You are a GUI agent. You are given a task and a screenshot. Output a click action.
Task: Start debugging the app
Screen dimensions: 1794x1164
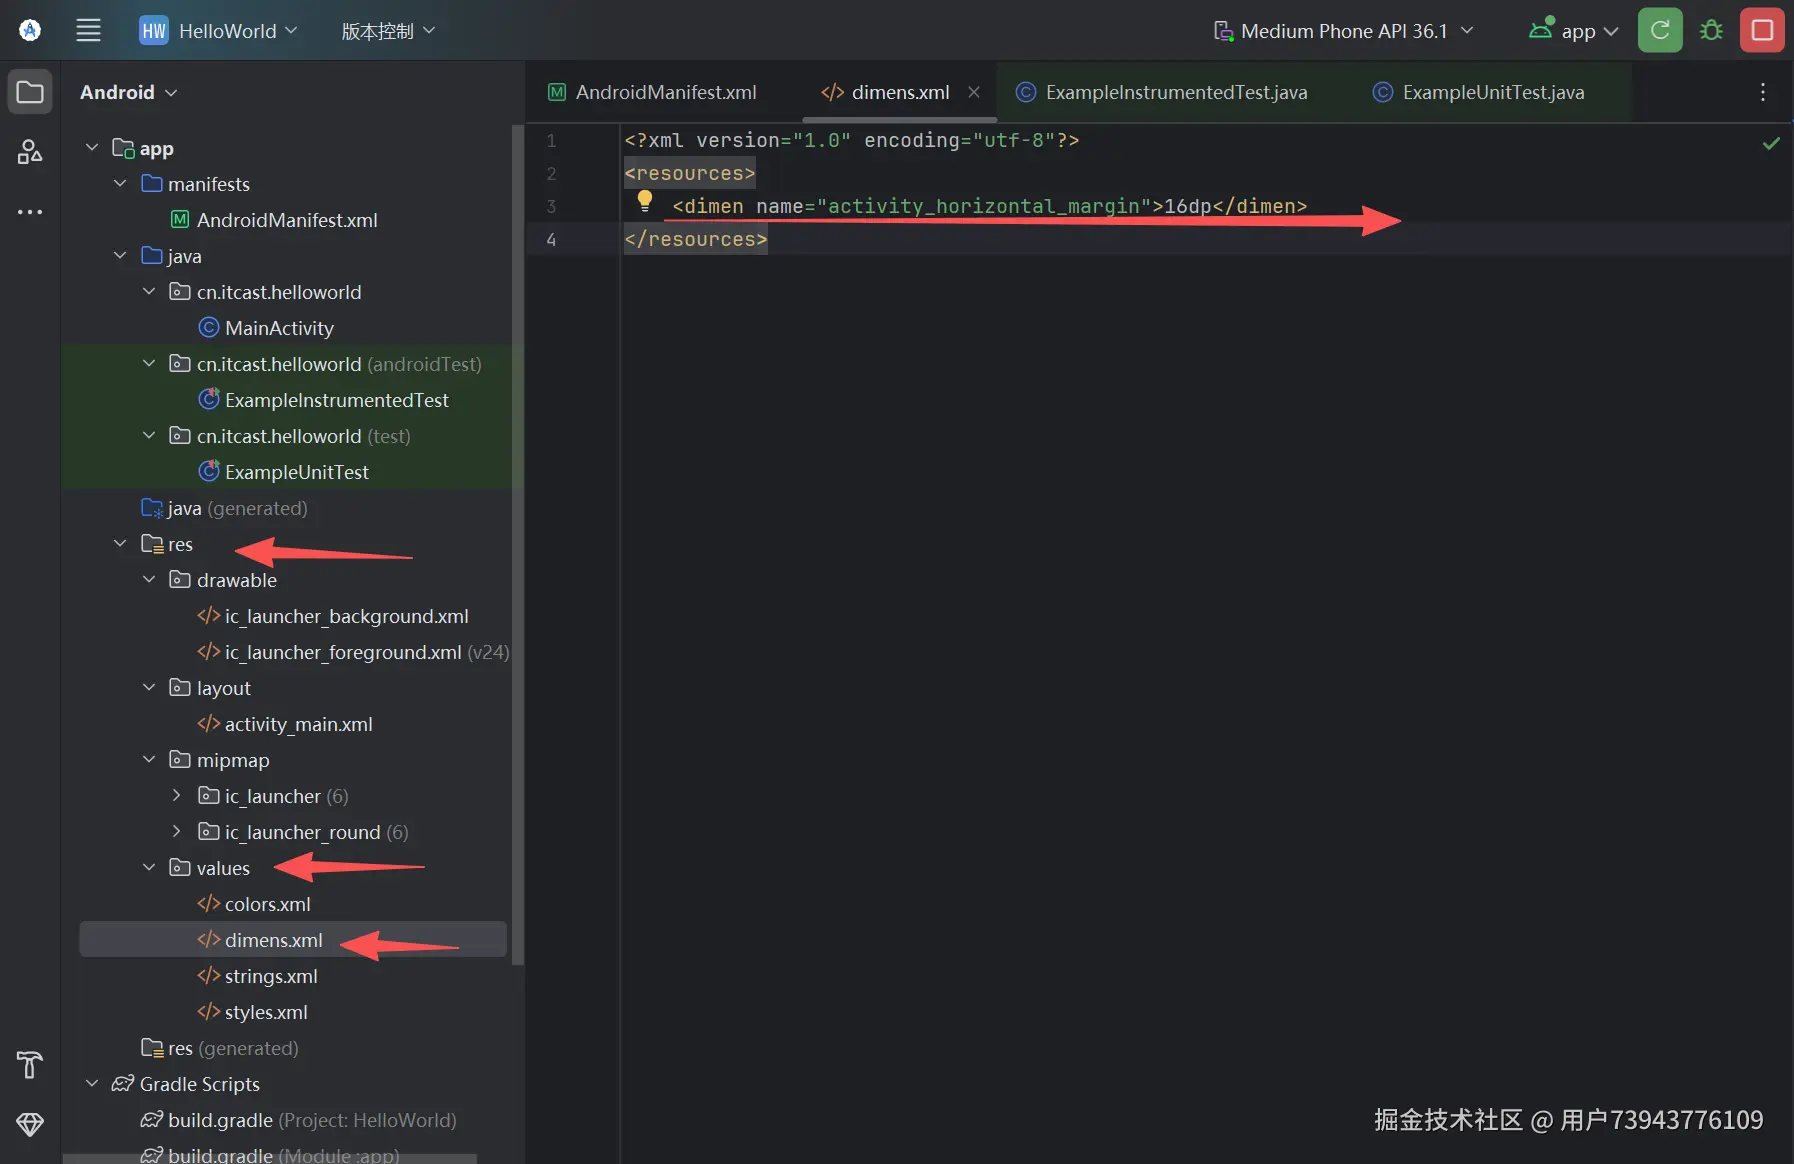[x=1711, y=30]
